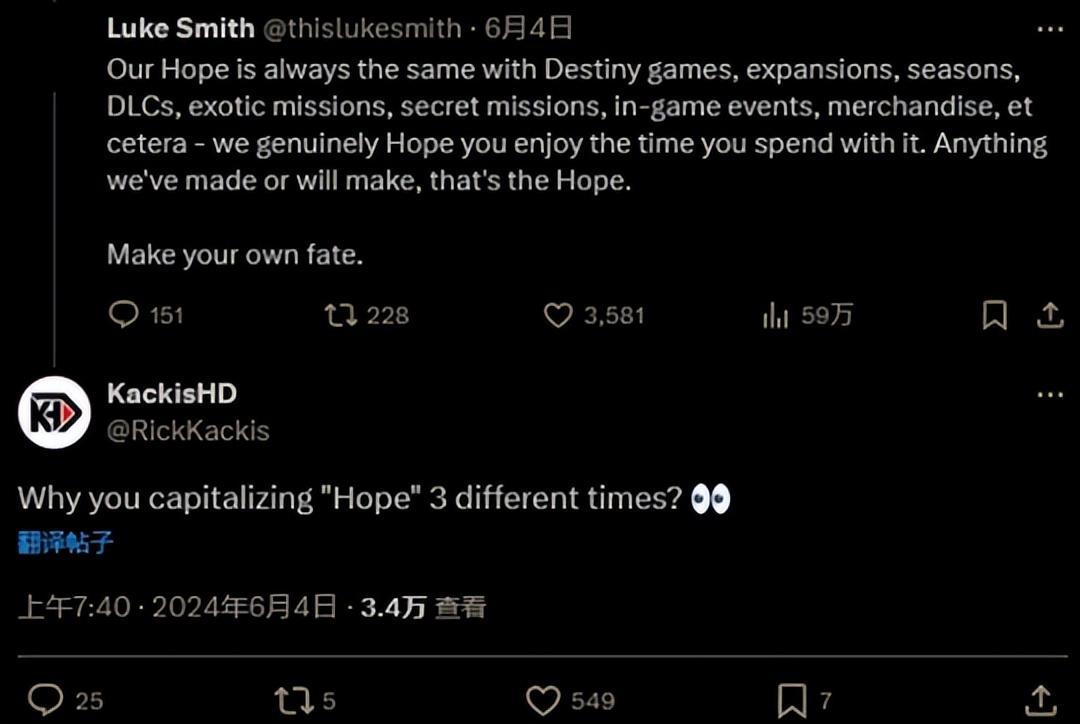Screen dimensions: 1080x724
Task: Open the tweet timestamp 2024年6月4日
Action: point(244,607)
